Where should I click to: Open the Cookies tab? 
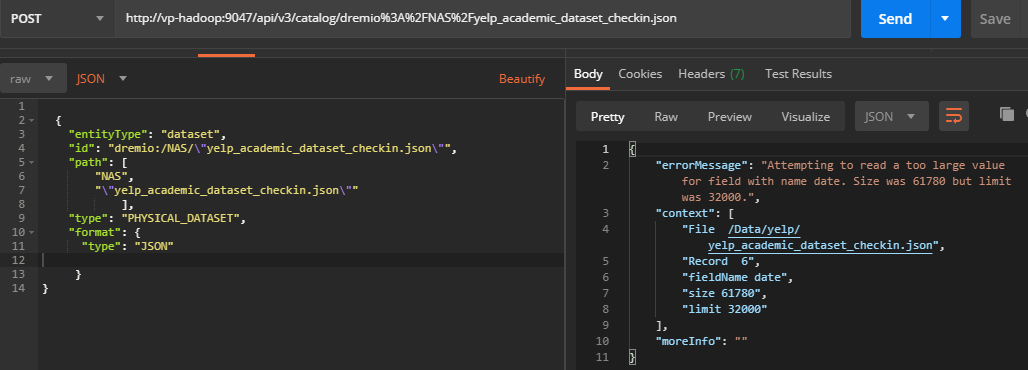640,74
